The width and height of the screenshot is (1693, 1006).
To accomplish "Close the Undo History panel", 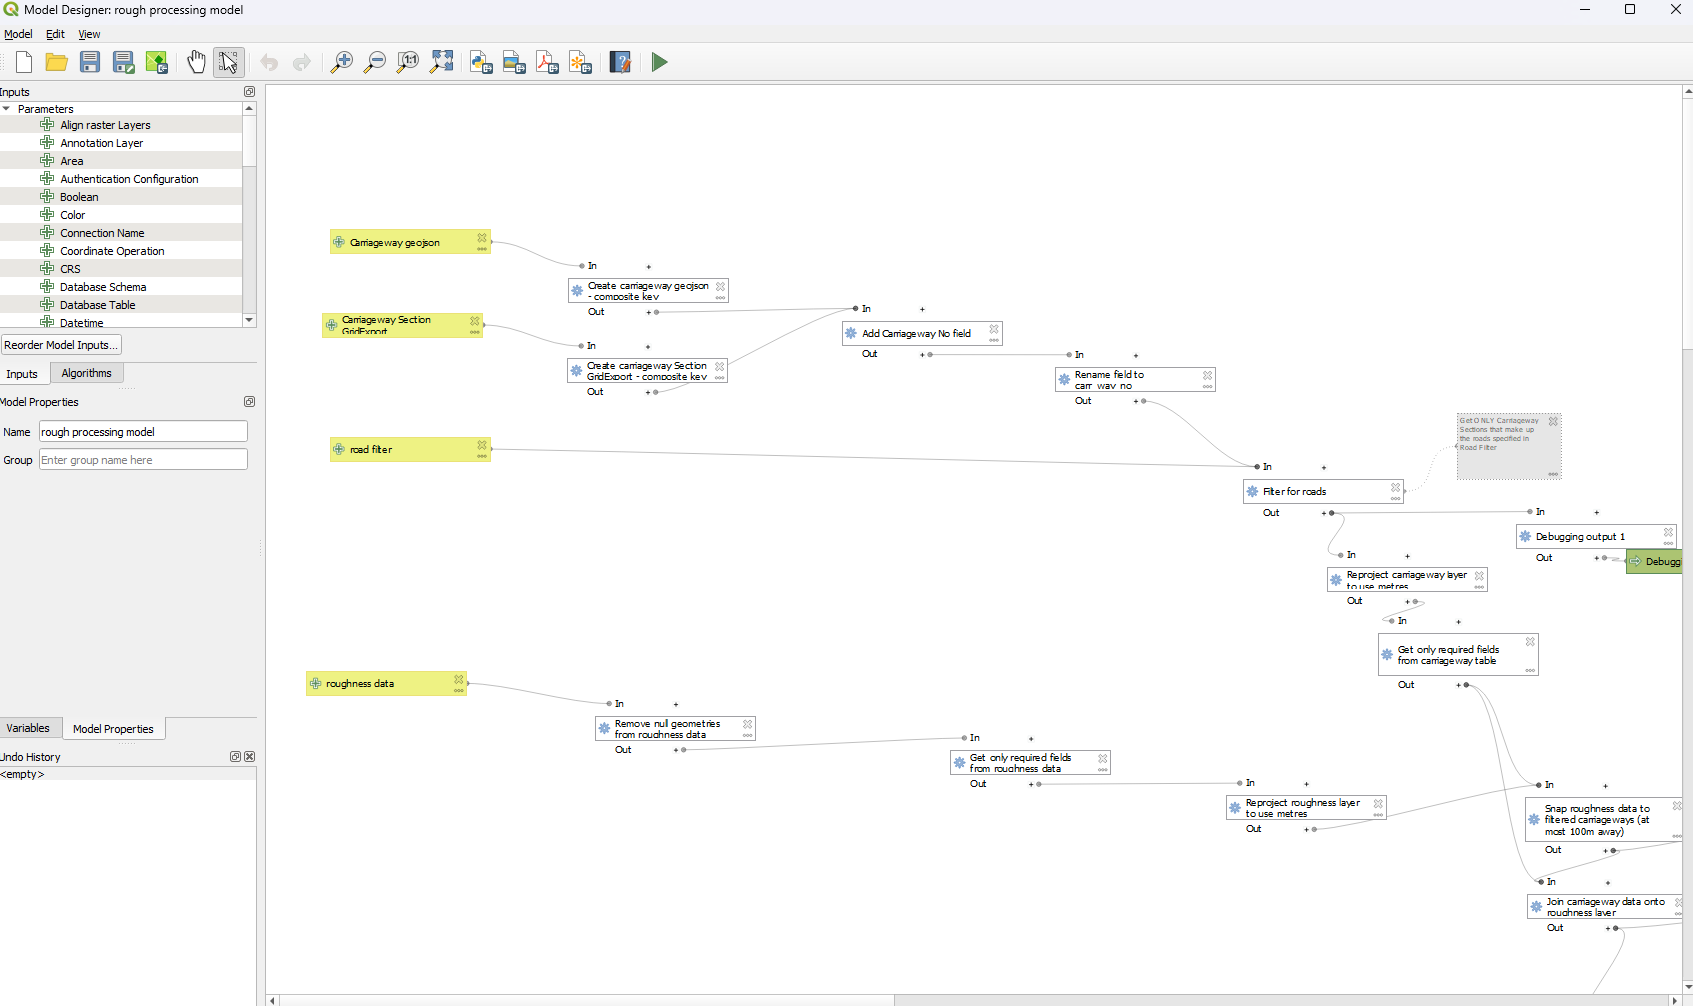I will [x=250, y=757].
